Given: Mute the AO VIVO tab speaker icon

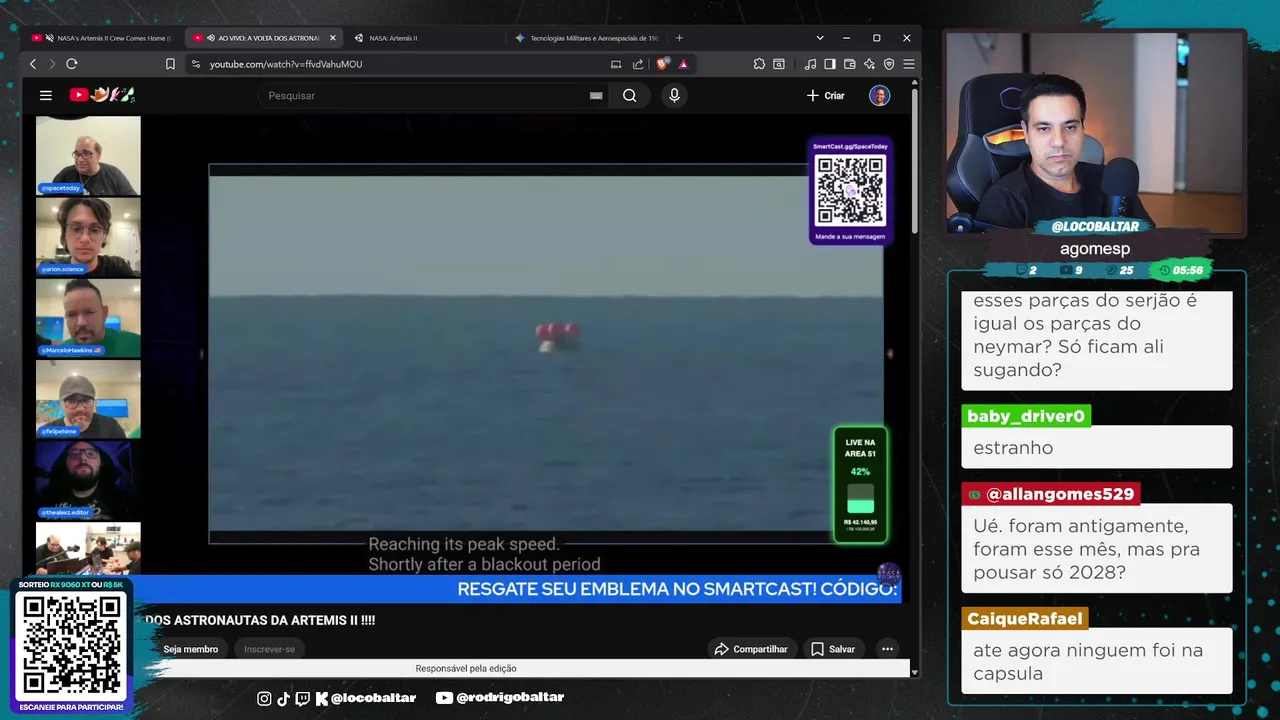Looking at the screenshot, I should pos(211,38).
